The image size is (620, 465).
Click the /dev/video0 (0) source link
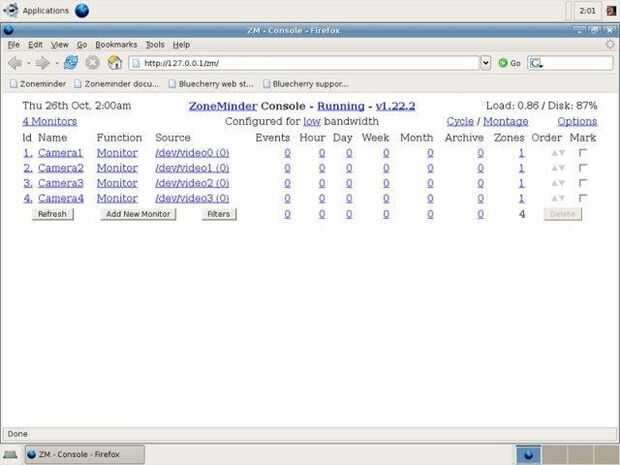[x=192, y=153]
